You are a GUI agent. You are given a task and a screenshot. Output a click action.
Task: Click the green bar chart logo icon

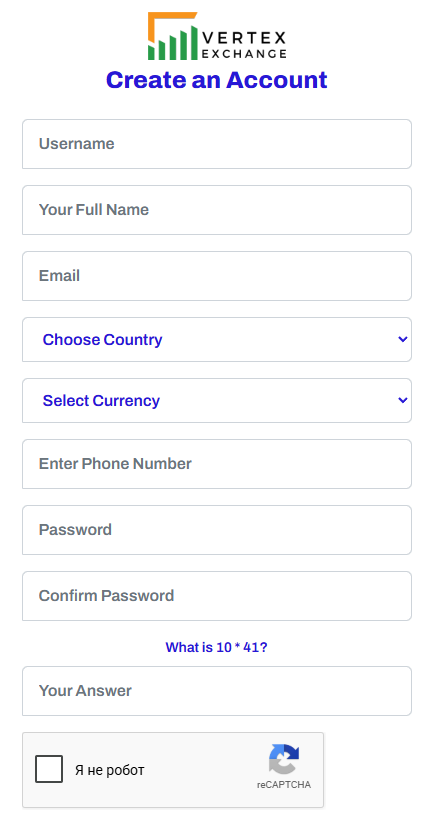[x=173, y=36]
